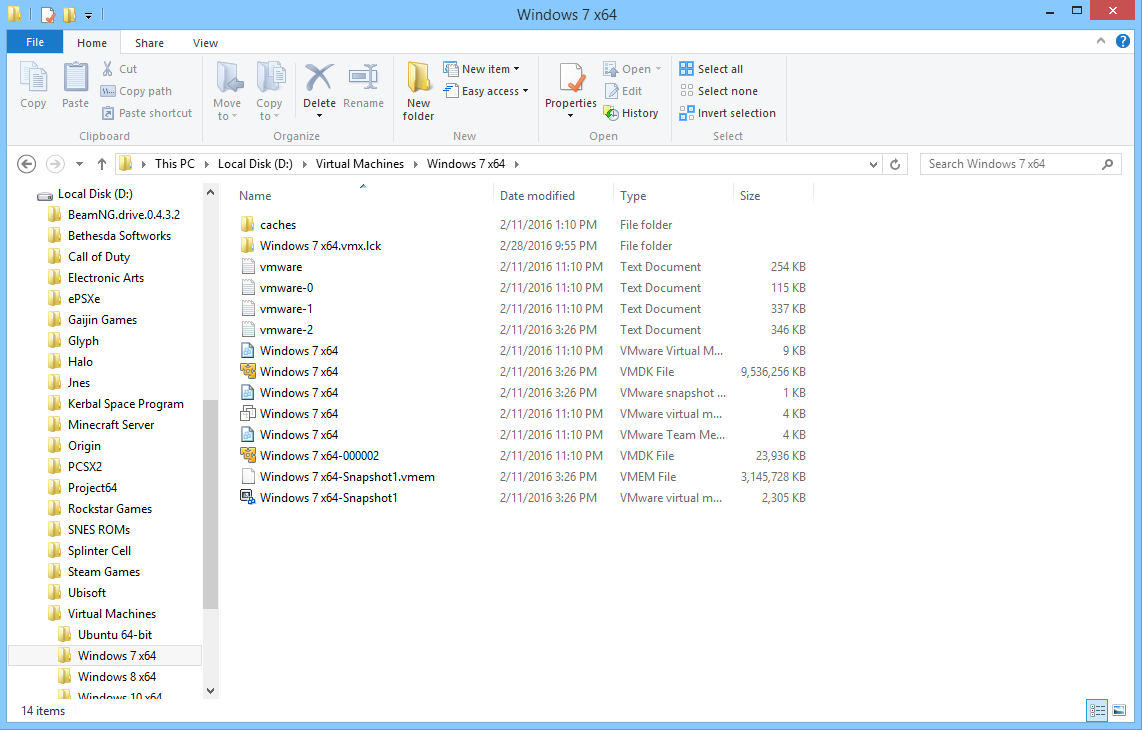Switch to the View ribbon tab

(x=205, y=43)
